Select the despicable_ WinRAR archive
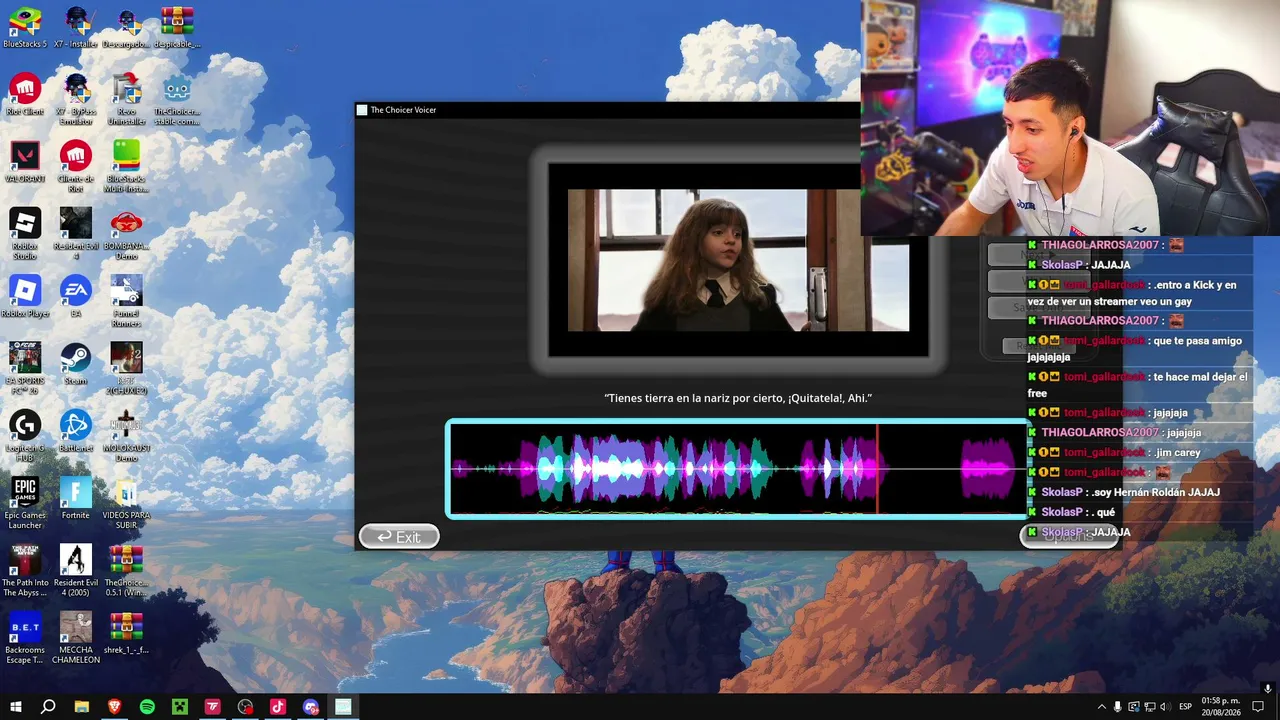 [177, 28]
